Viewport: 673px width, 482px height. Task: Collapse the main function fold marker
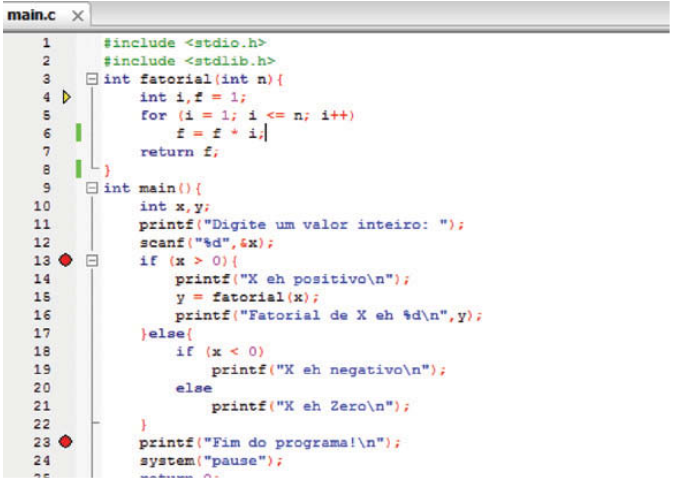[x=93, y=188]
